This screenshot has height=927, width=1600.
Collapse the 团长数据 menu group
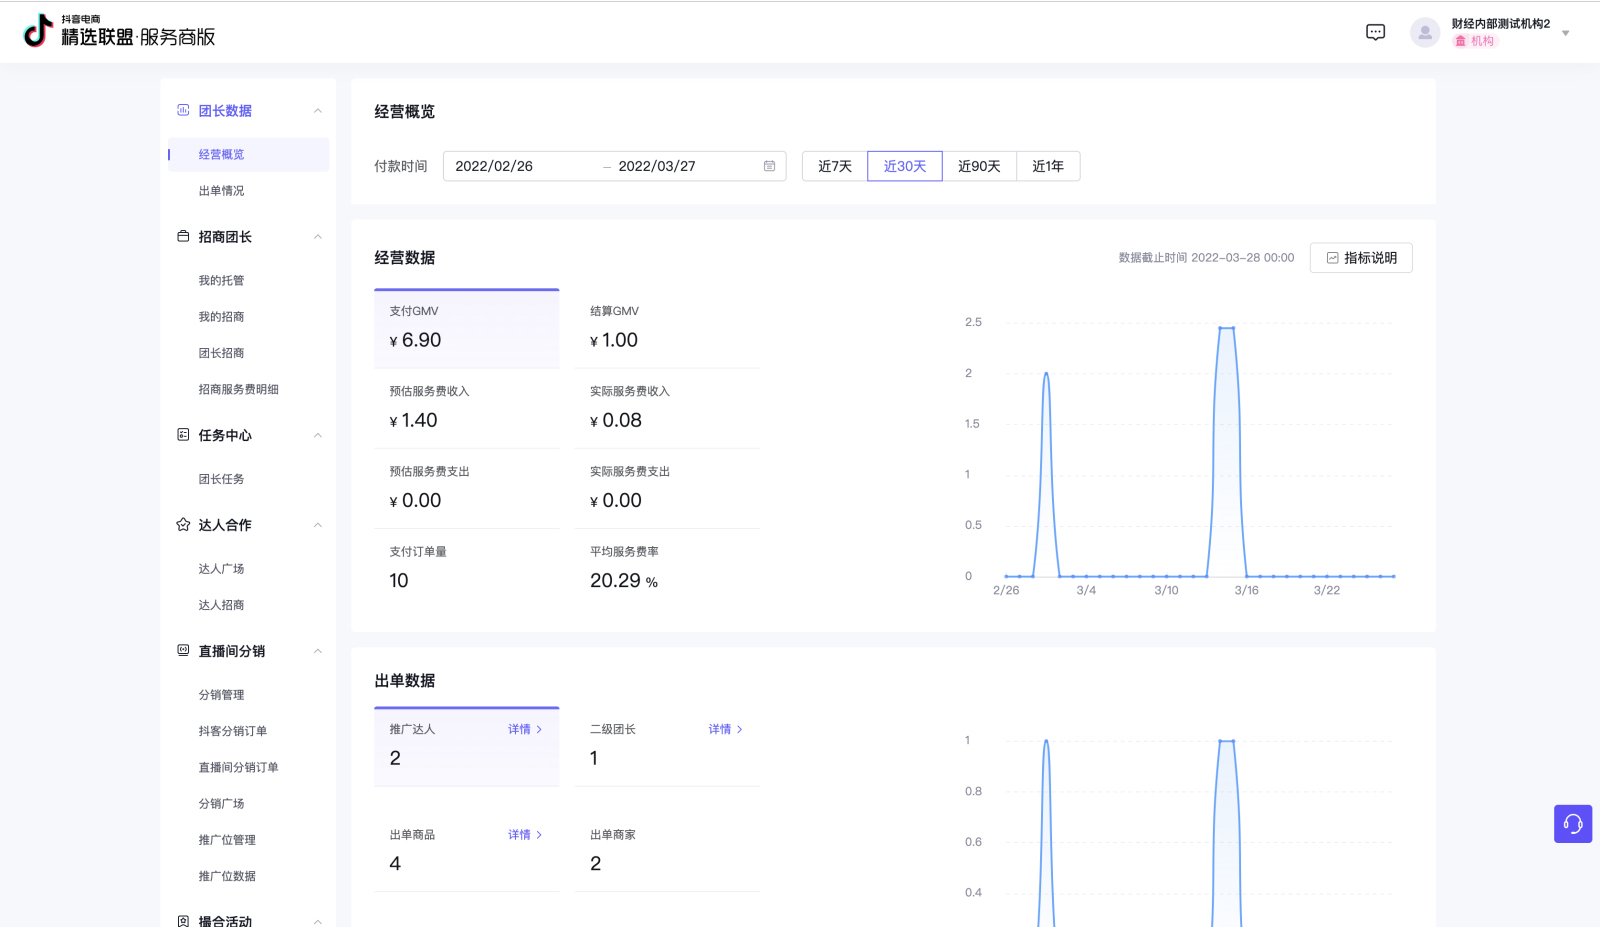318,111
